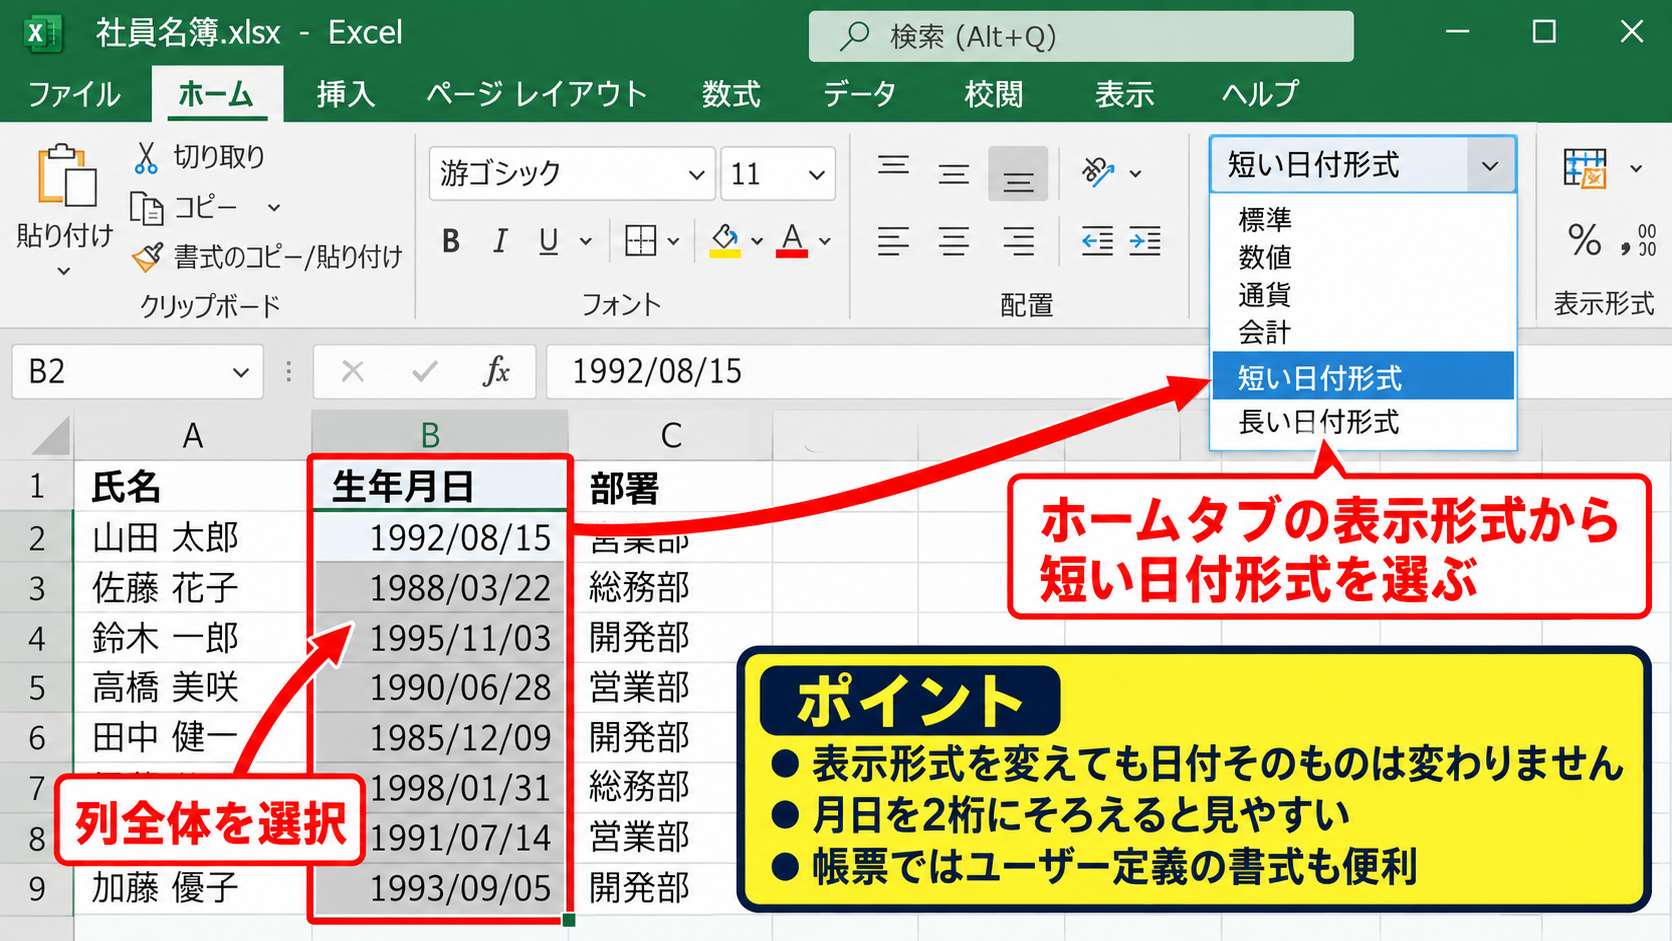Expand the Copy (コピー) dropdown arrow
This screenshot has width=1672, height=941.
tap(273, 208)
